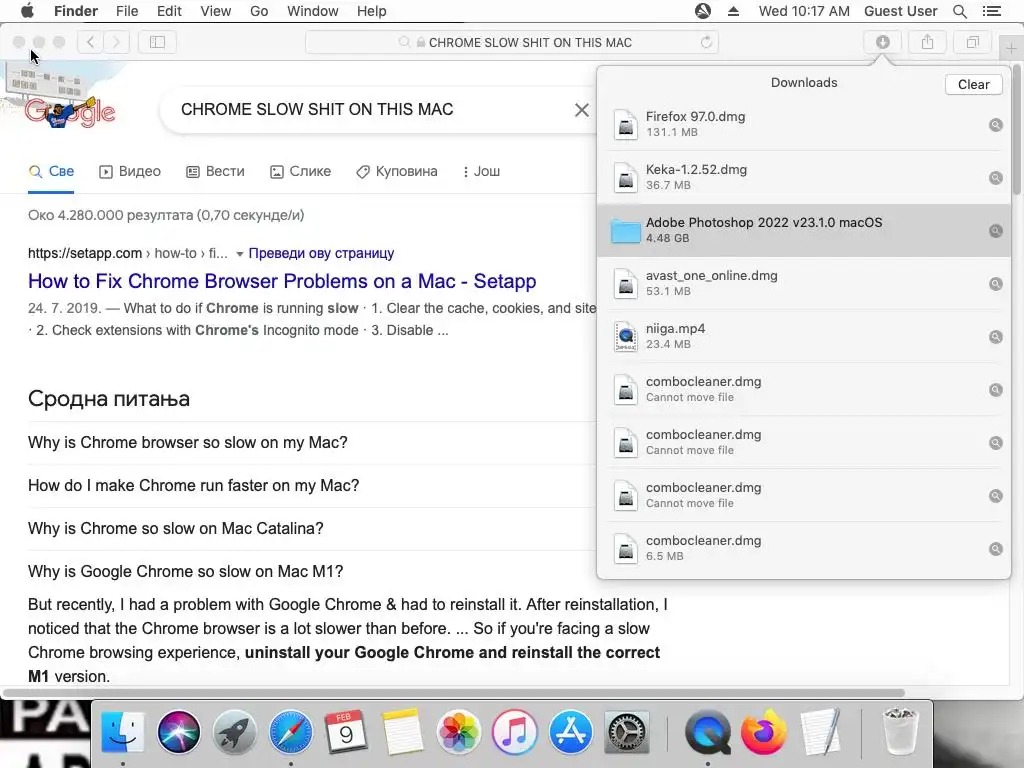The height and width of the screenshot is (768, 1024).
Task: Click the Show Downloads toolbar button
Action: tap(882, 42)
